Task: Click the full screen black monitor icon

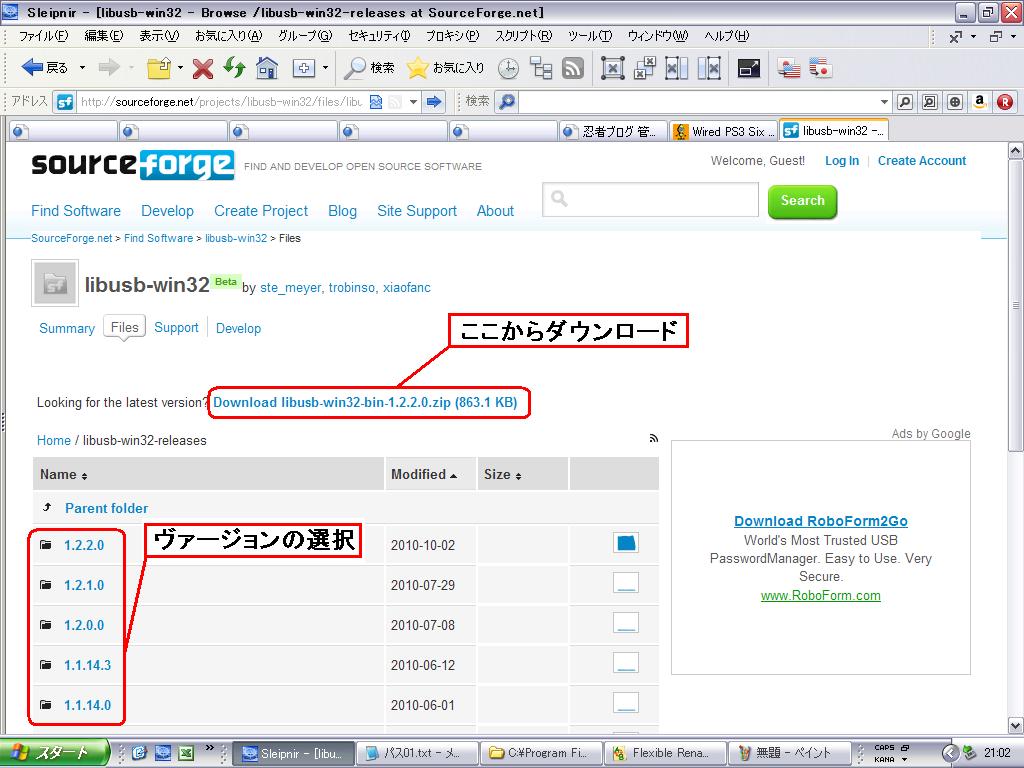Action: pos(748,68)
